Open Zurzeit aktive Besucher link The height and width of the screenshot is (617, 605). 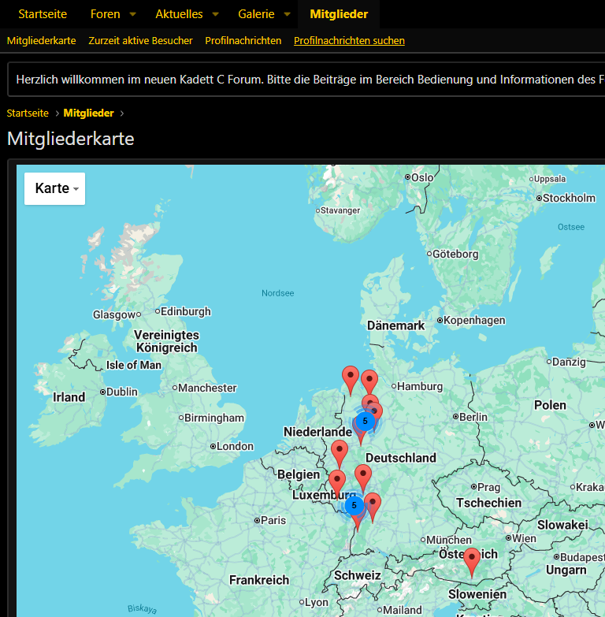(x=140, y=41)
